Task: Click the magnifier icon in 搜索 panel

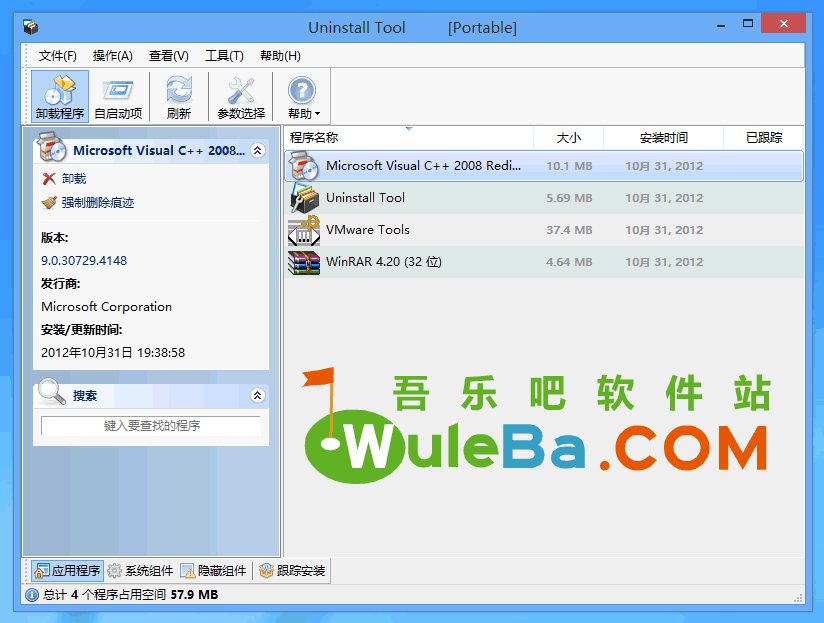Action: point(52,392)
